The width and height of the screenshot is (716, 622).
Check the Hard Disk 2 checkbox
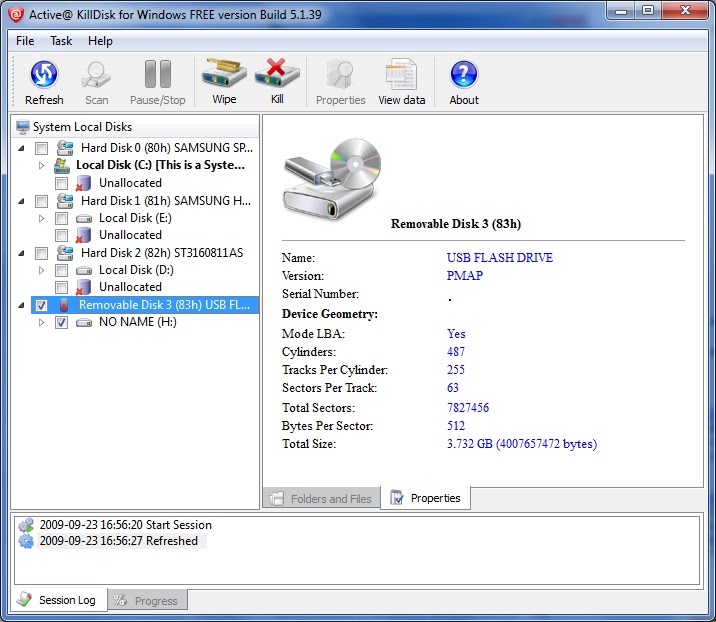click(x=42, y=253)
